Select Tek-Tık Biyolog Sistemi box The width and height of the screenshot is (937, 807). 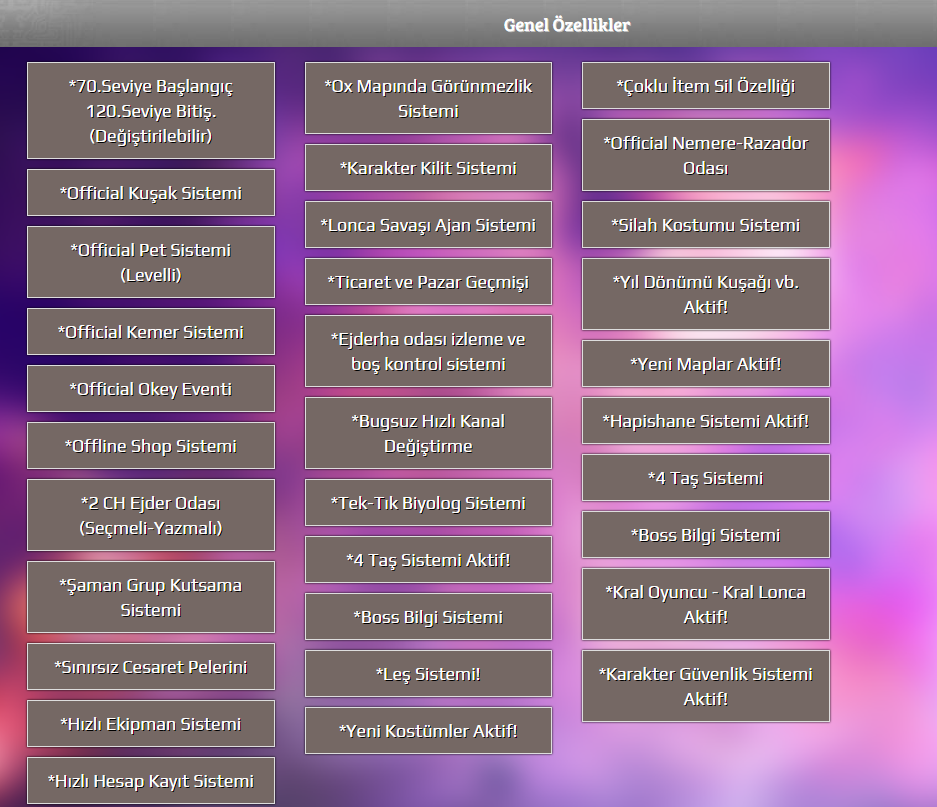point(428,502)
